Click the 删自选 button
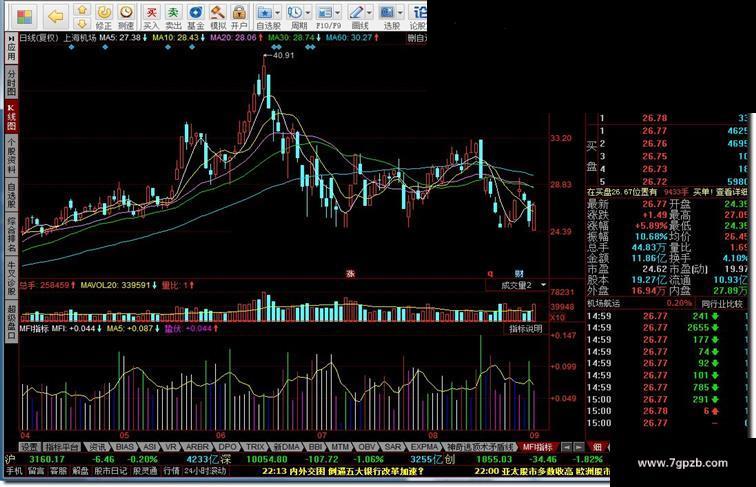 (417, 38)
